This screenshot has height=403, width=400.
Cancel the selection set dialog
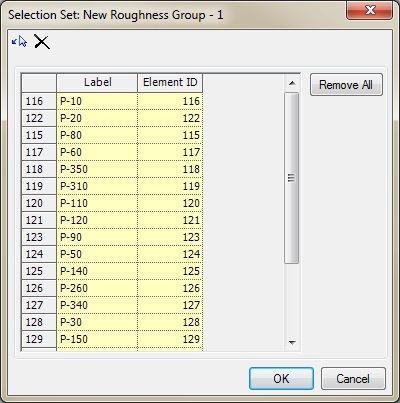coord(353,379)
